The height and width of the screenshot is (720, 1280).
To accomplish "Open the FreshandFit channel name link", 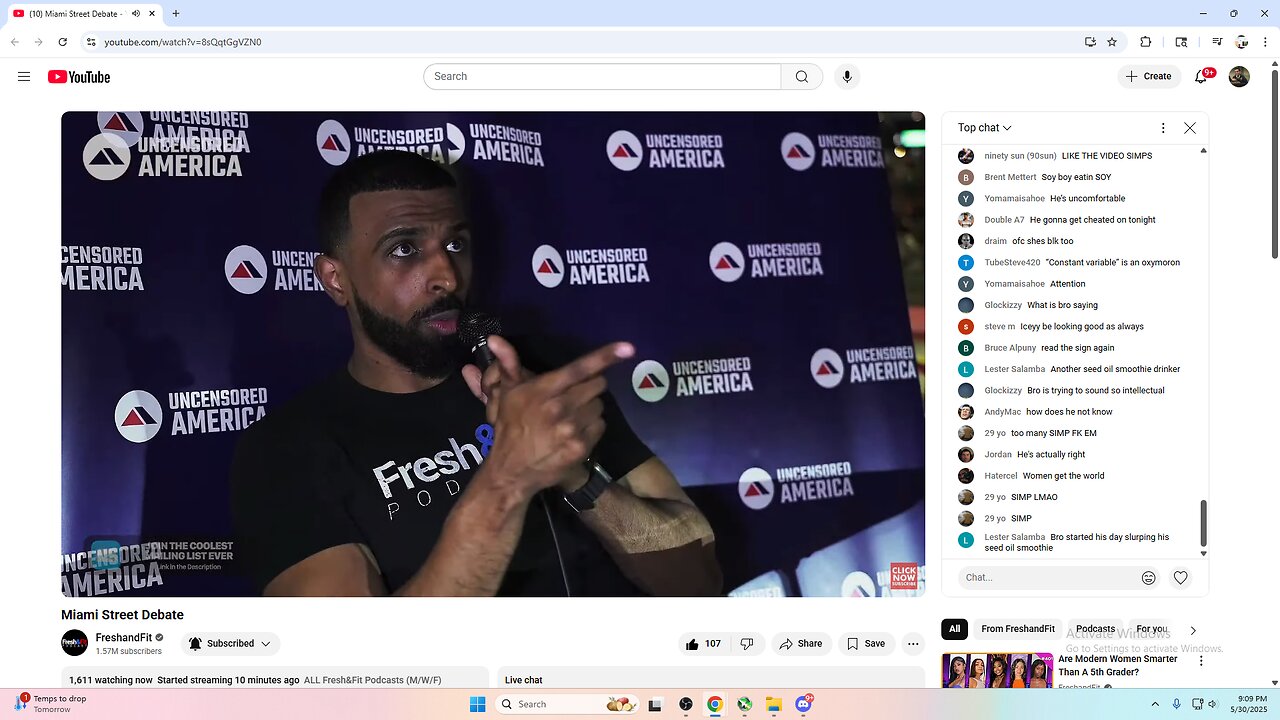I will click(x=124, y=637).
